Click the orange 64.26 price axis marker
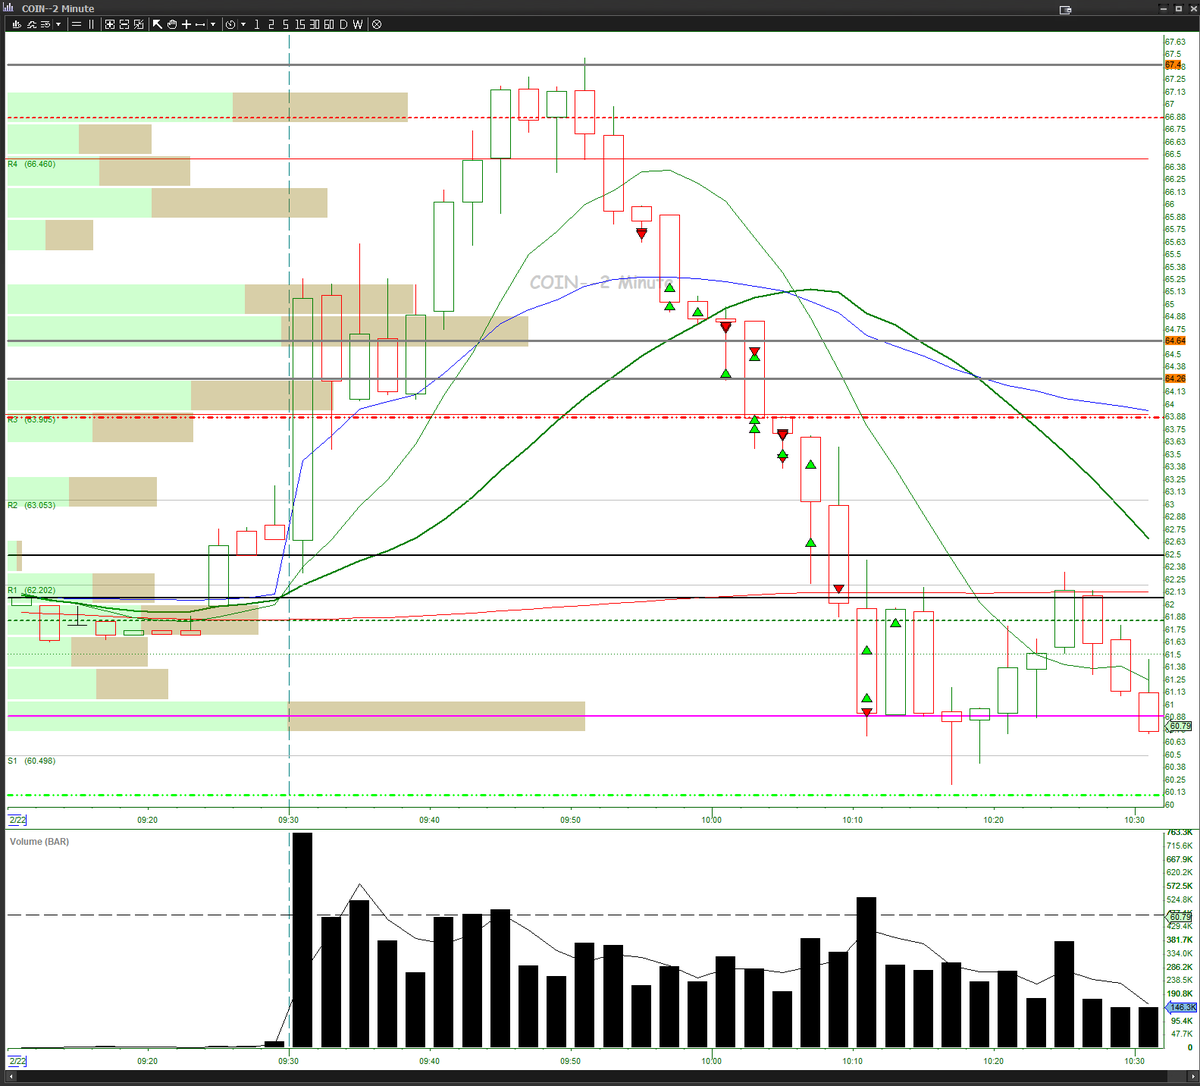Screen dimensions: 1200x1086 [x=1176, y=379]
